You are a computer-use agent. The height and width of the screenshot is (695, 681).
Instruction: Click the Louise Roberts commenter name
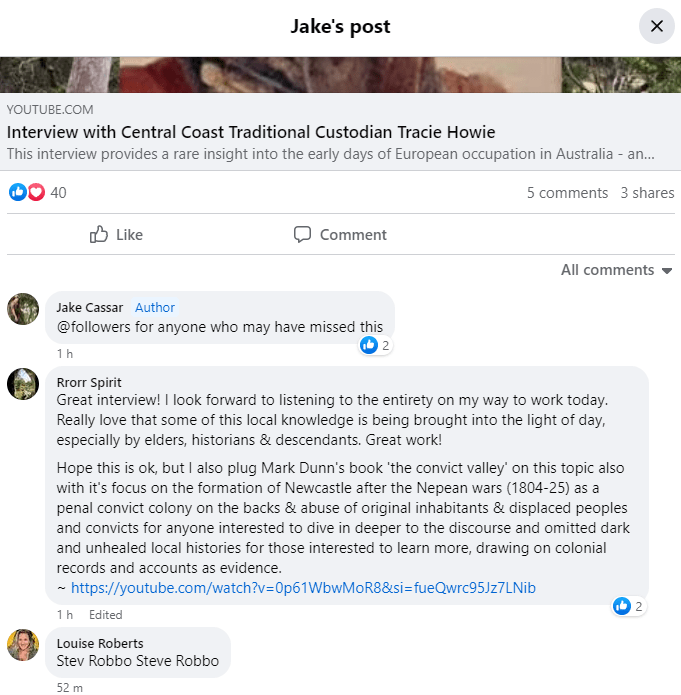tap(100, 643)
